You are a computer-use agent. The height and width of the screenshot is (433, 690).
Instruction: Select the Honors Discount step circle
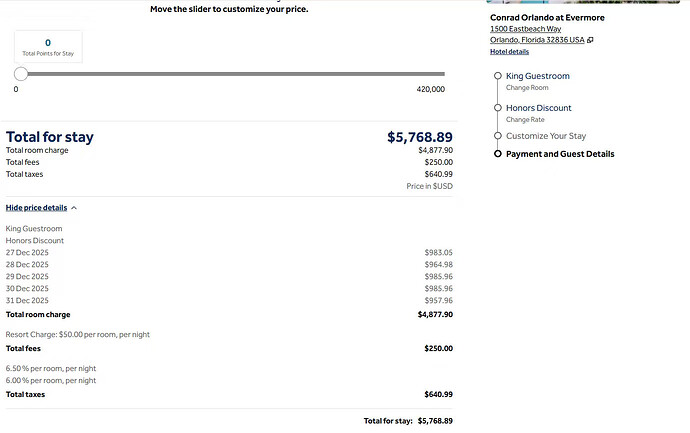(498, 108)
